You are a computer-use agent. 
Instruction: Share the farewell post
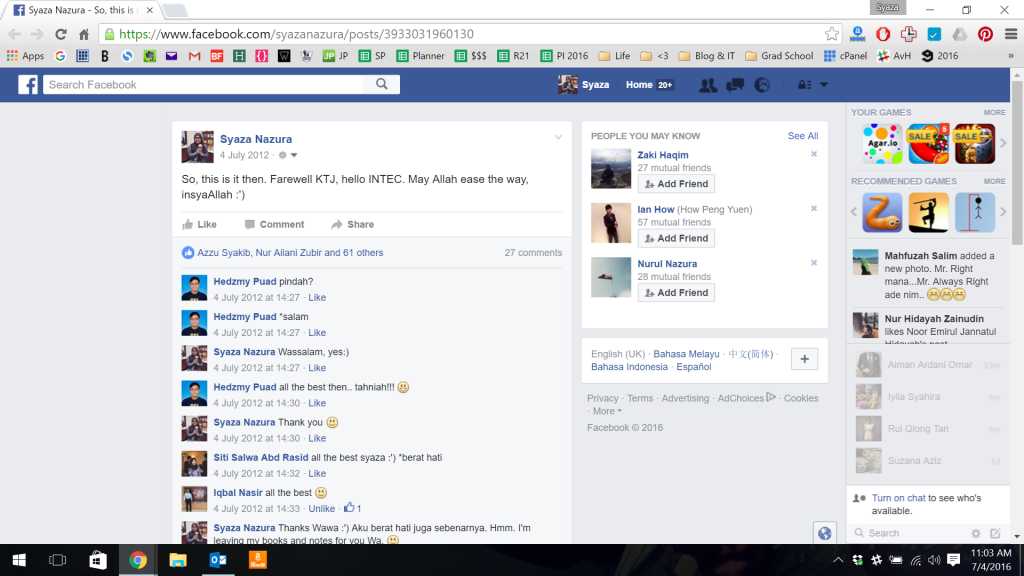point(353,225)
